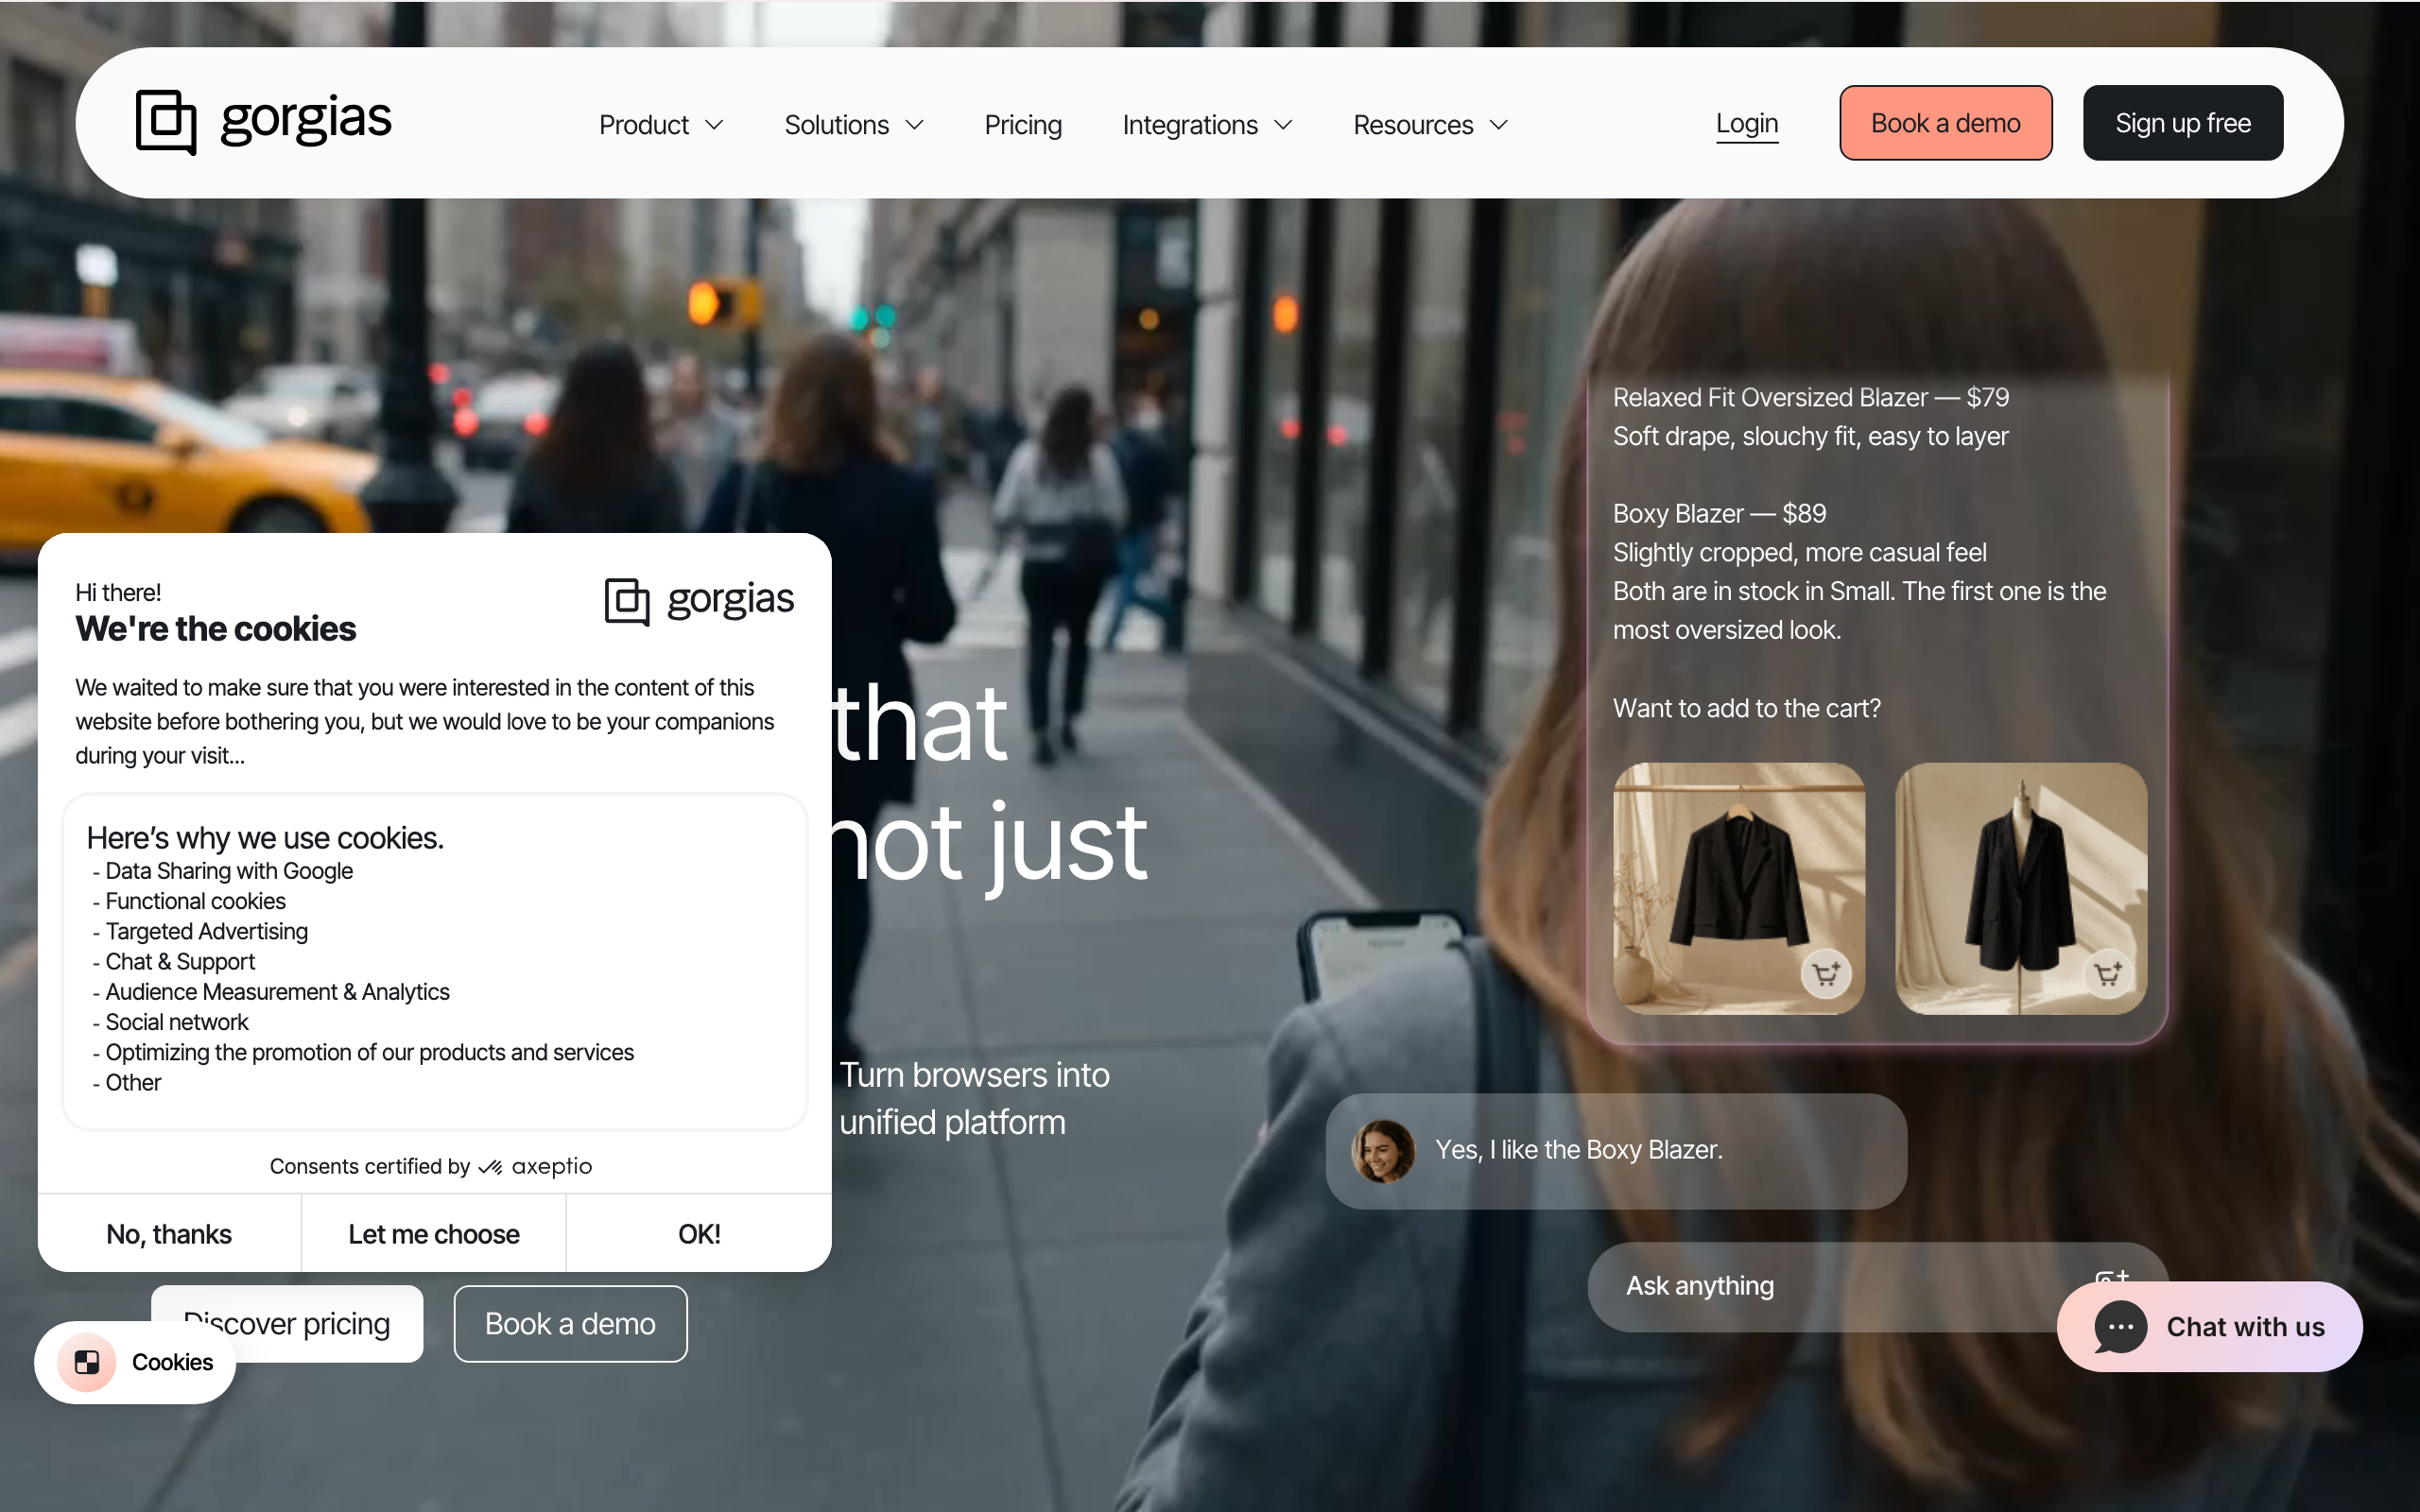This screenshot has height=1512, width=2420.
Task: Open the Cookies settings badge icon
Action: [x=87, y=1362]
